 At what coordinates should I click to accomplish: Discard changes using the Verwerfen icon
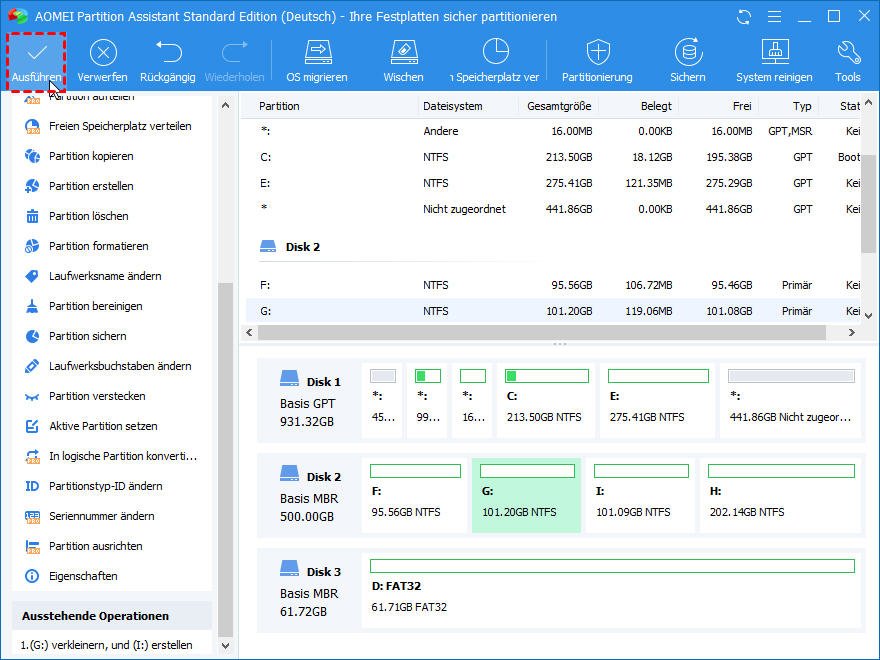pos(103,57)
